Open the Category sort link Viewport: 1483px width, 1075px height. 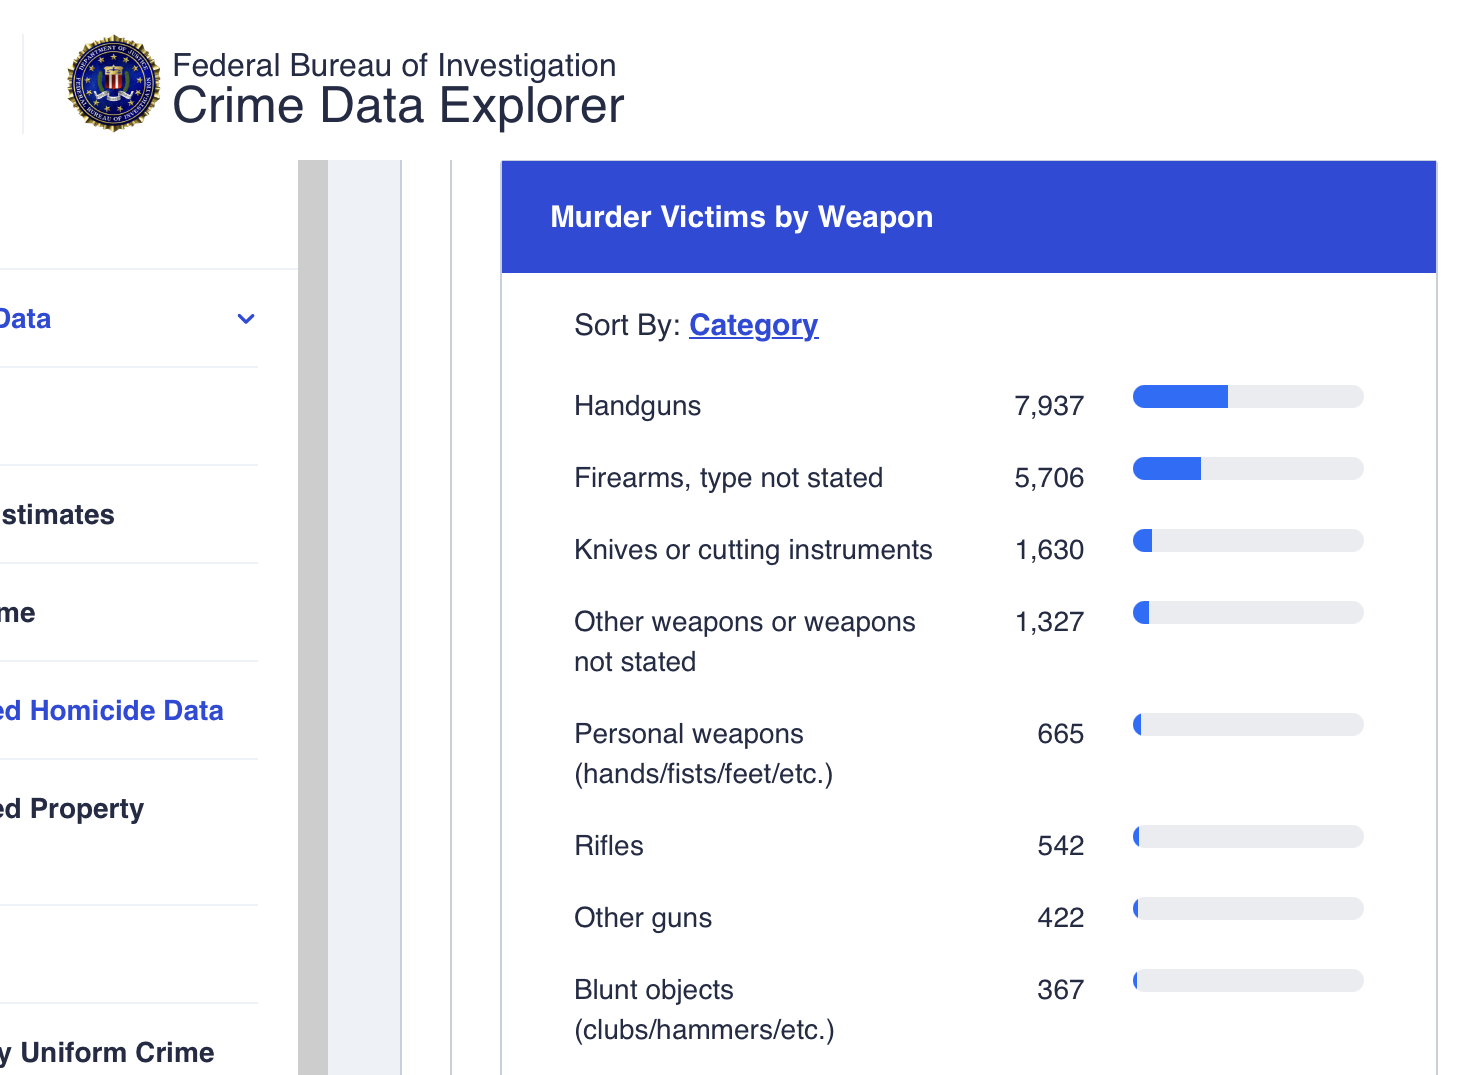753,325
